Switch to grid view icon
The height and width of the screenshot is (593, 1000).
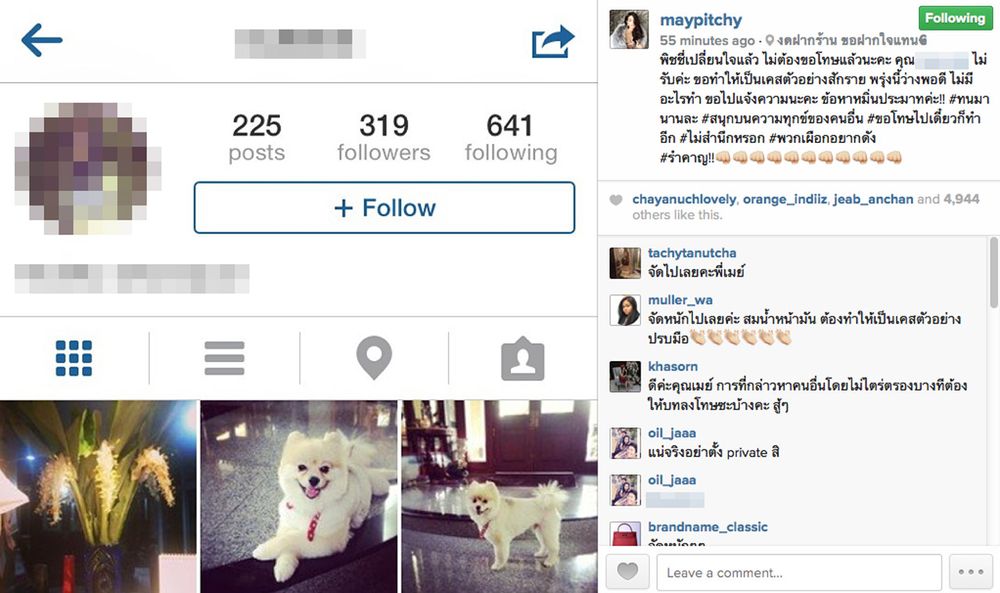click(74, 358)
